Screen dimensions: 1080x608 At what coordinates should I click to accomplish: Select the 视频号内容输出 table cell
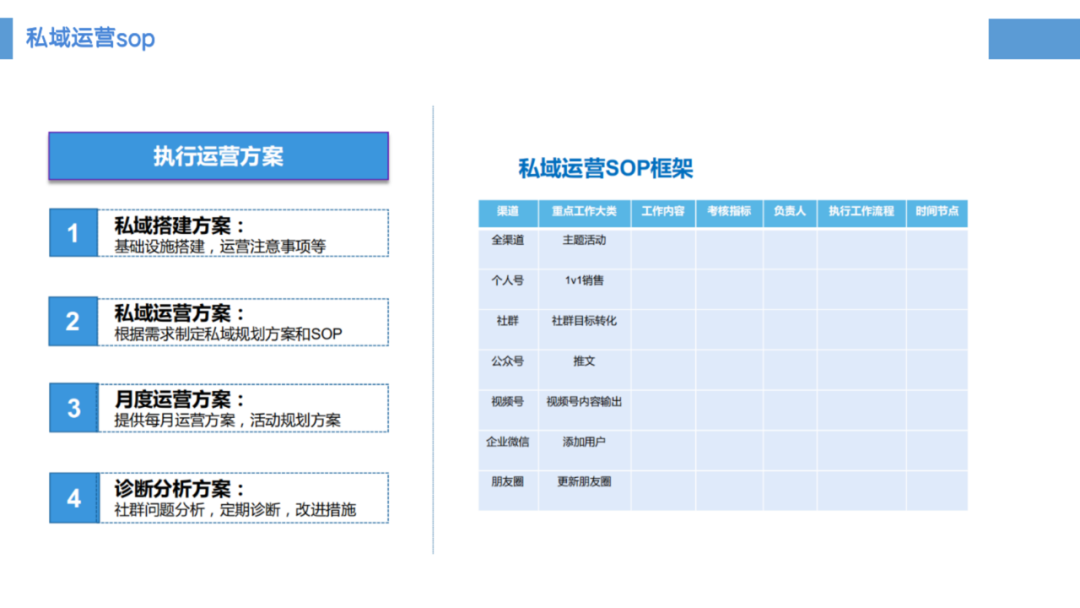point(584,410)
